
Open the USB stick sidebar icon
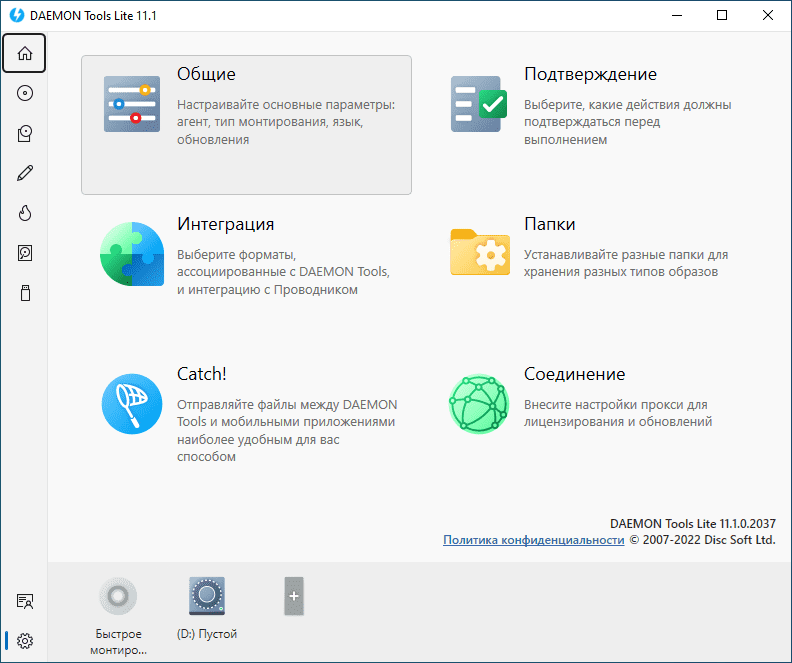tap(25, 293)
